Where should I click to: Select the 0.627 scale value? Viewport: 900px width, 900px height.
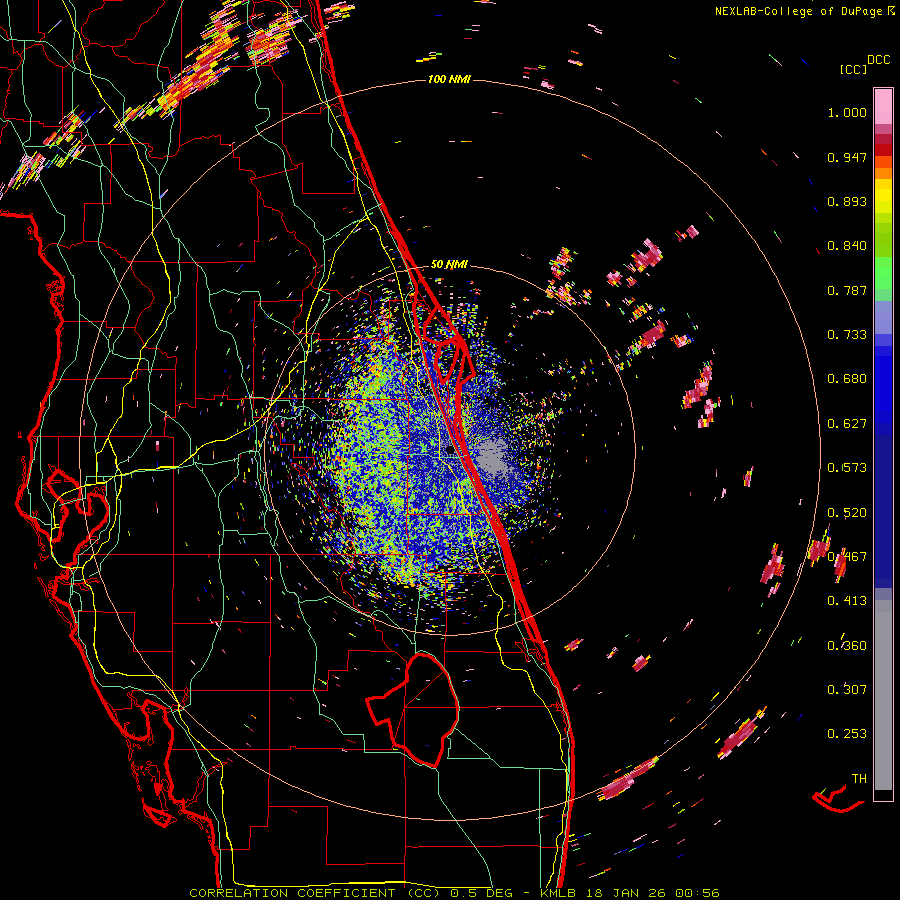(x=847, y=424)
